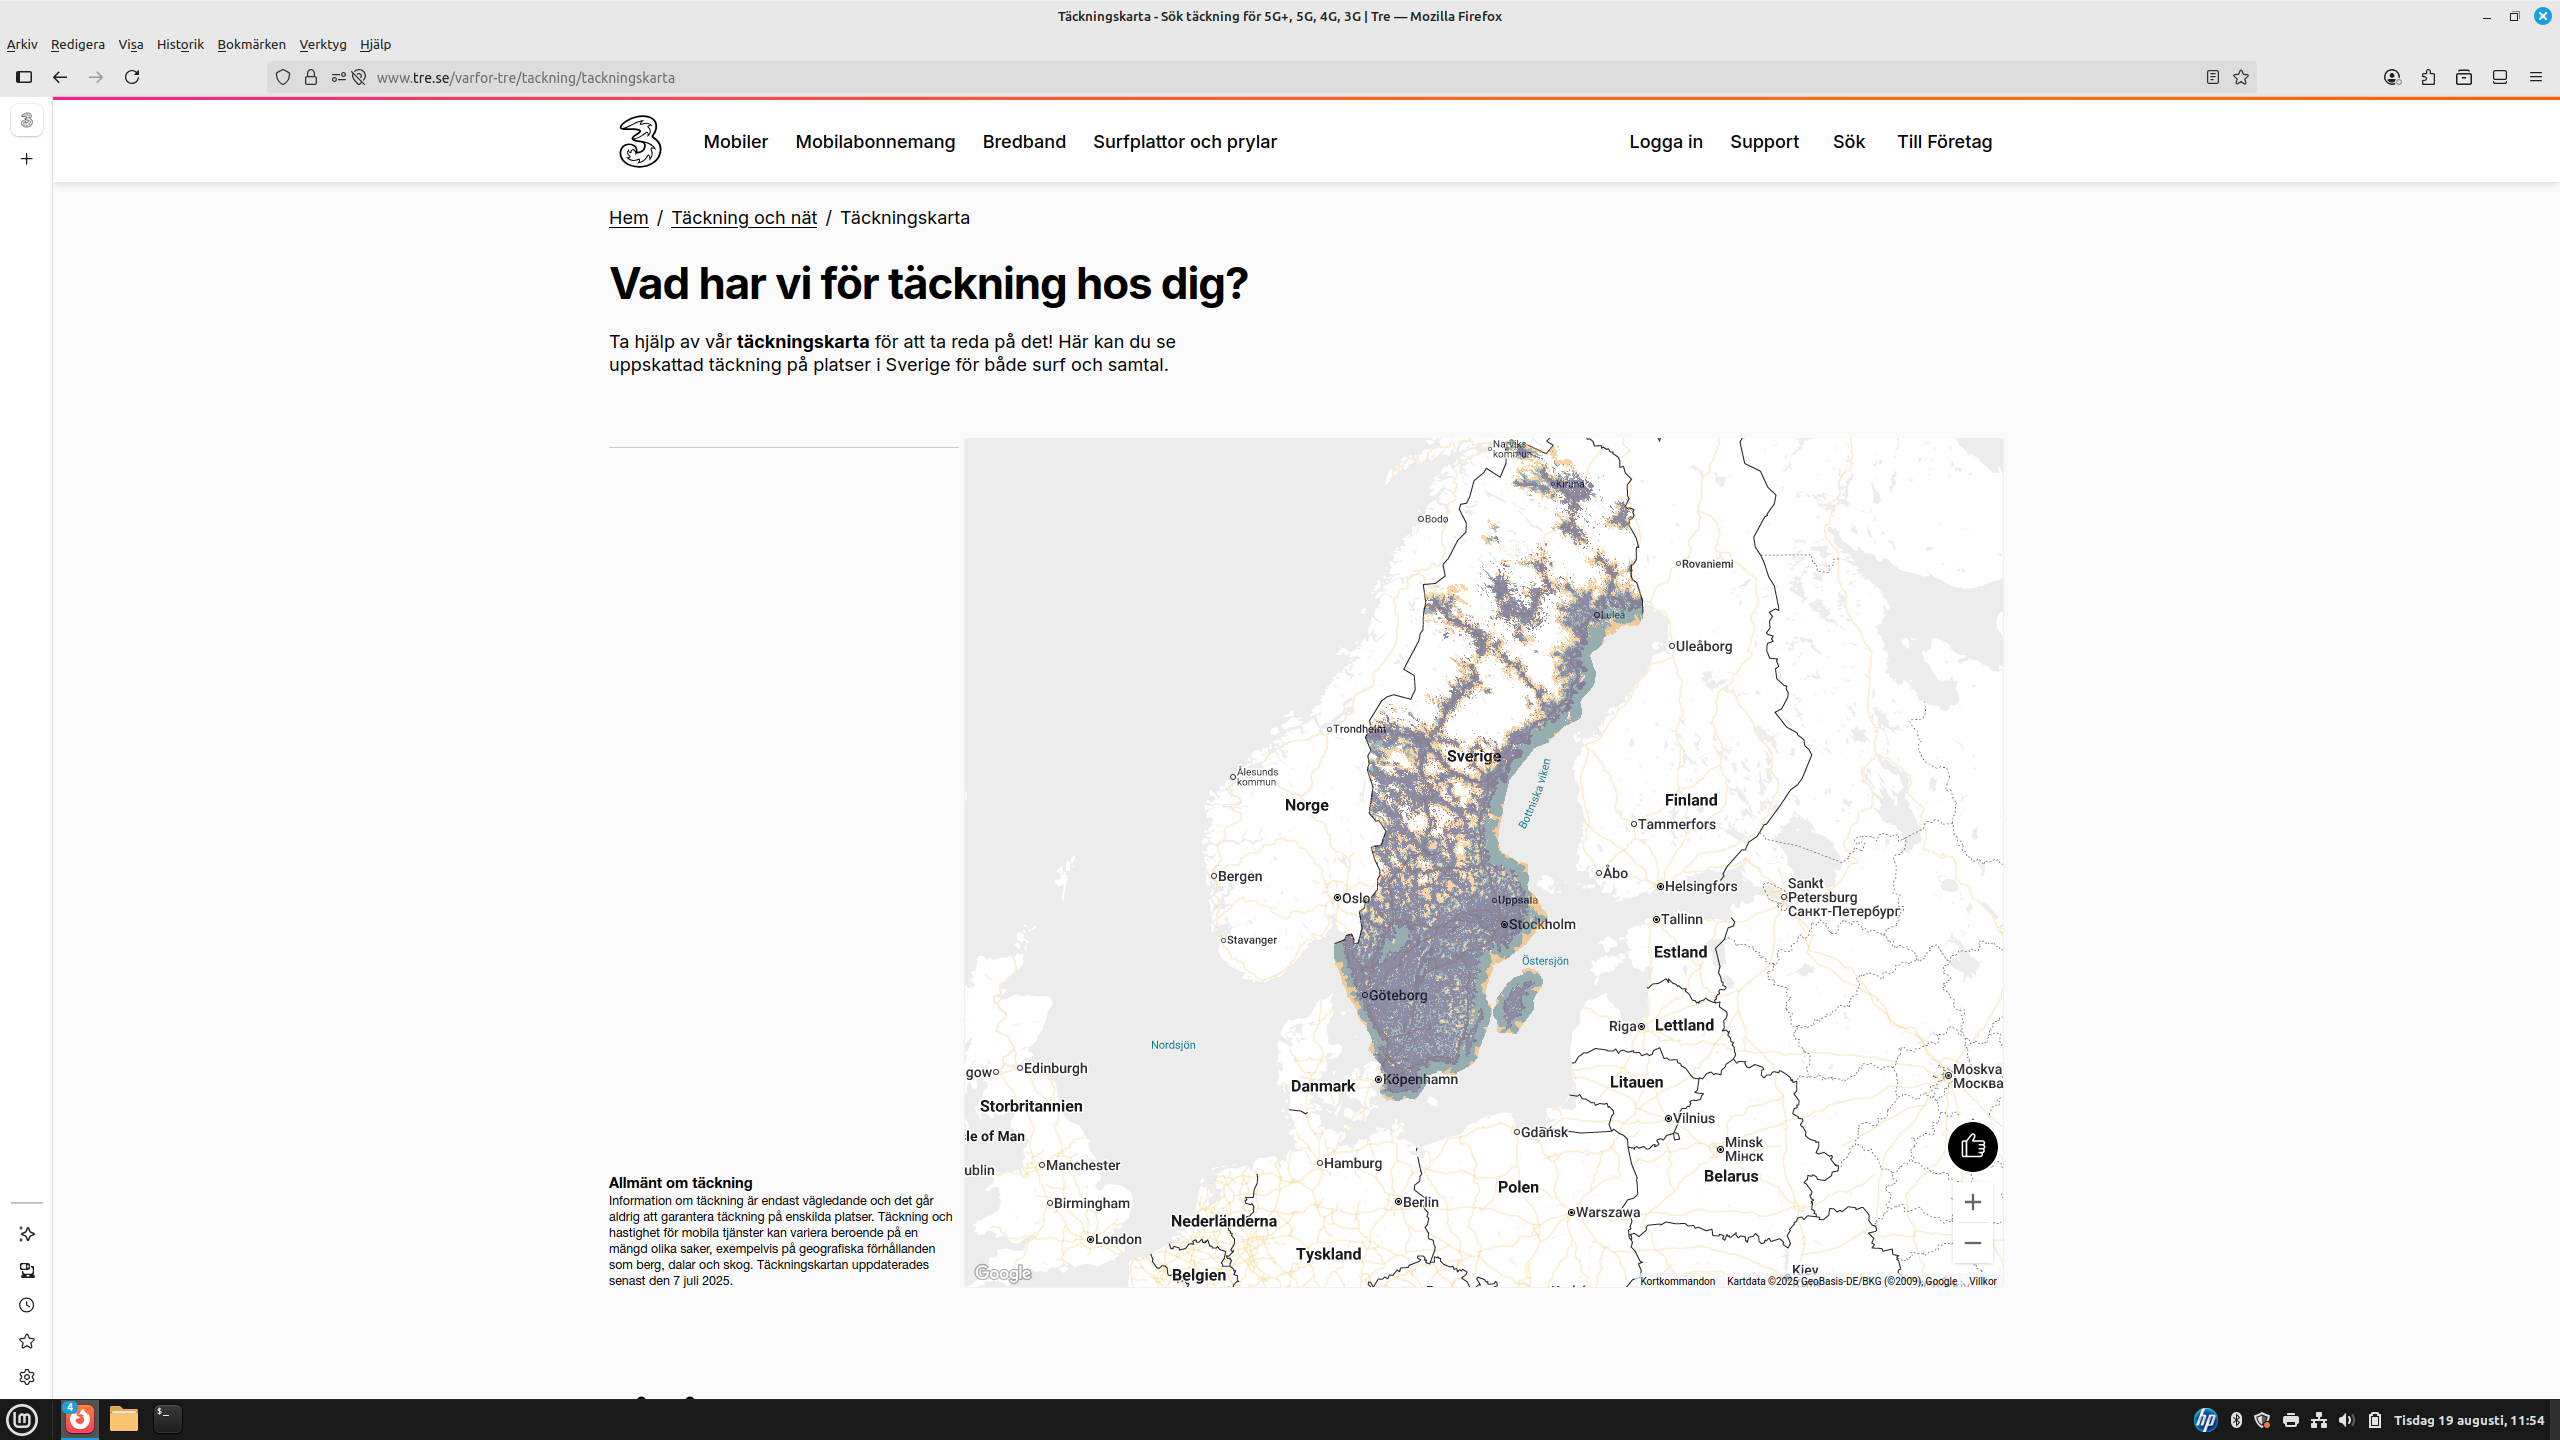Viewport: 2560px width, 1440px height.
Task: Open Kortkommandon link on the map
Action: pyautogui.click(x=1677, y=1281)
